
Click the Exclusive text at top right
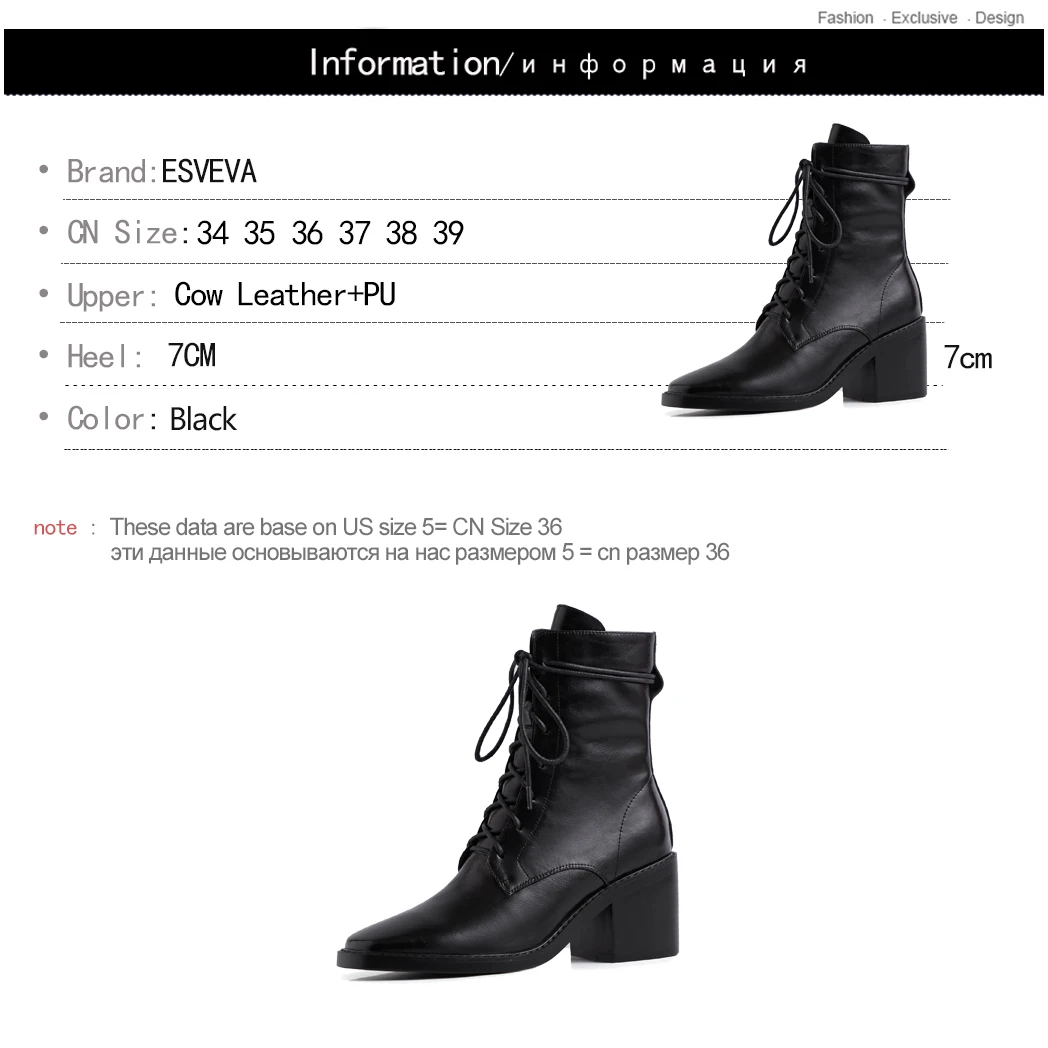pyautogui.click(x=924, y=18)
